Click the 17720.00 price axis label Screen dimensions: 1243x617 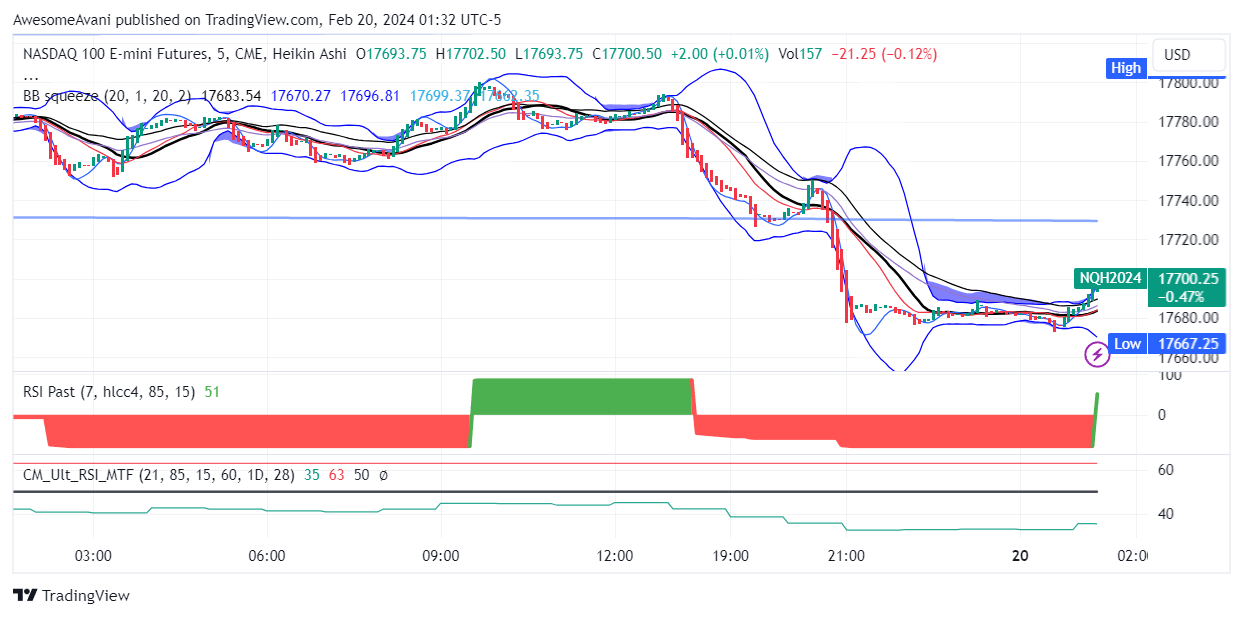(1188, 240)
